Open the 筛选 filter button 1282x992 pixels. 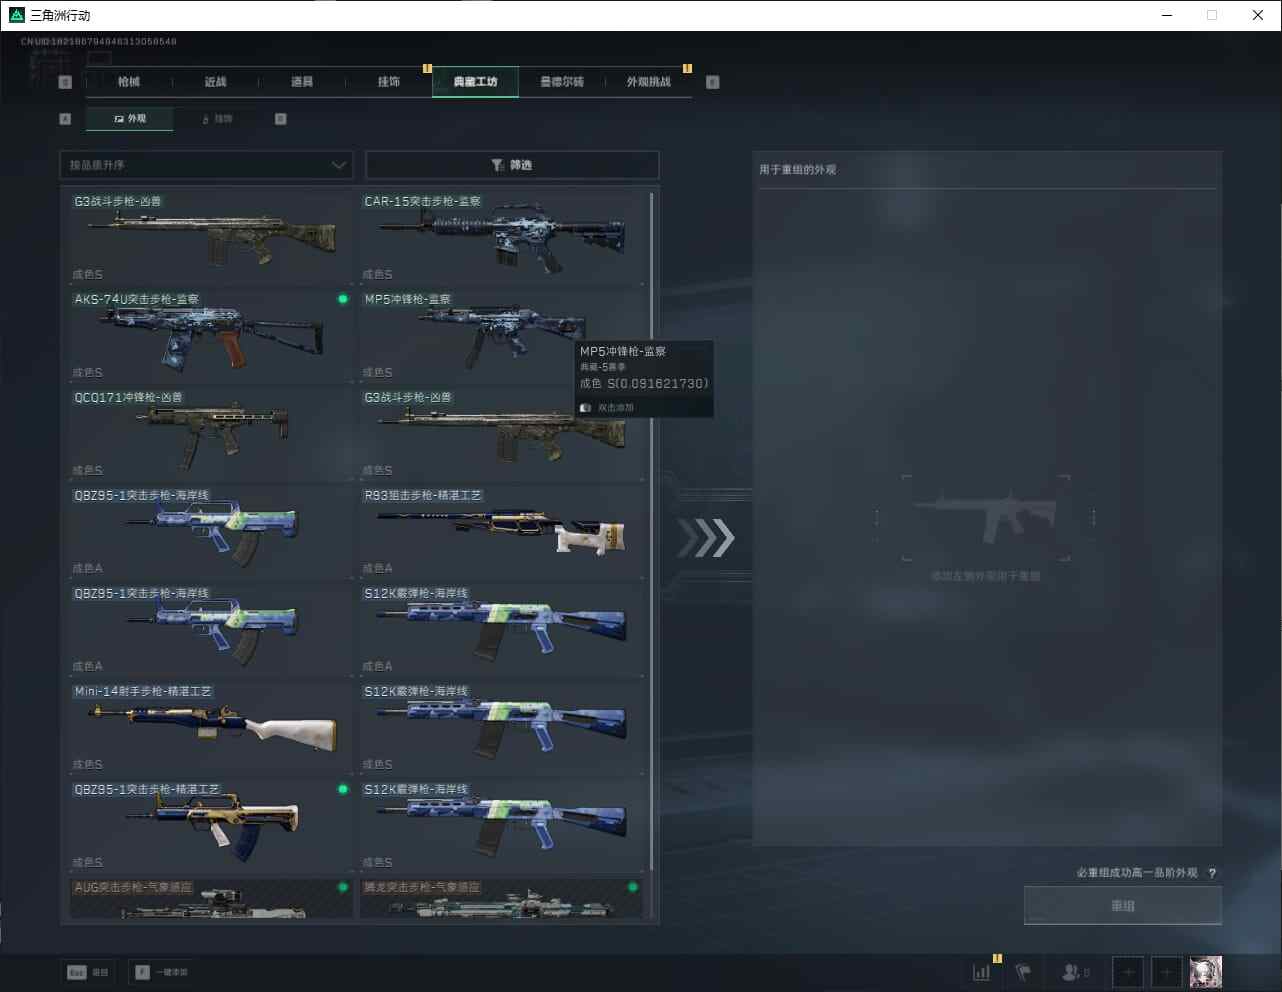[x=512, y=165]
